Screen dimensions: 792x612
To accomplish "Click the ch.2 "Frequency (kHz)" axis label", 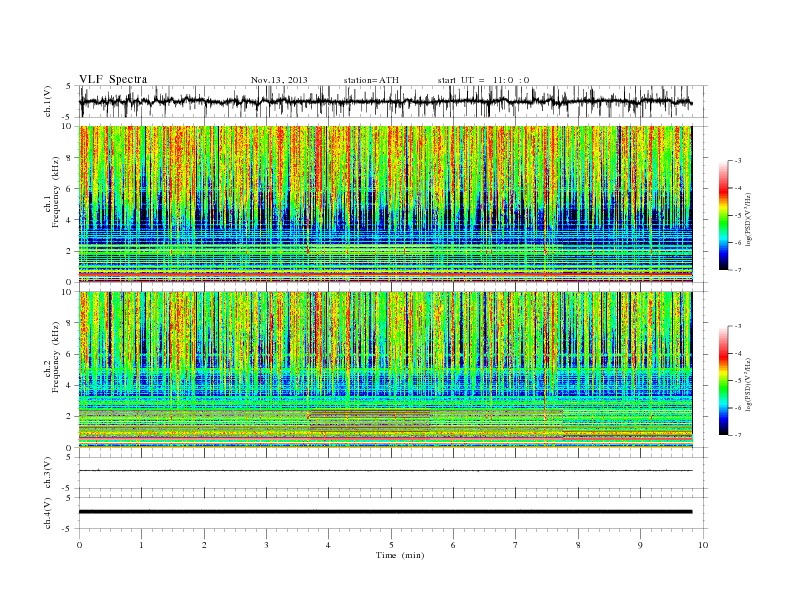I will pyautogui.click(x=57, y=357).
